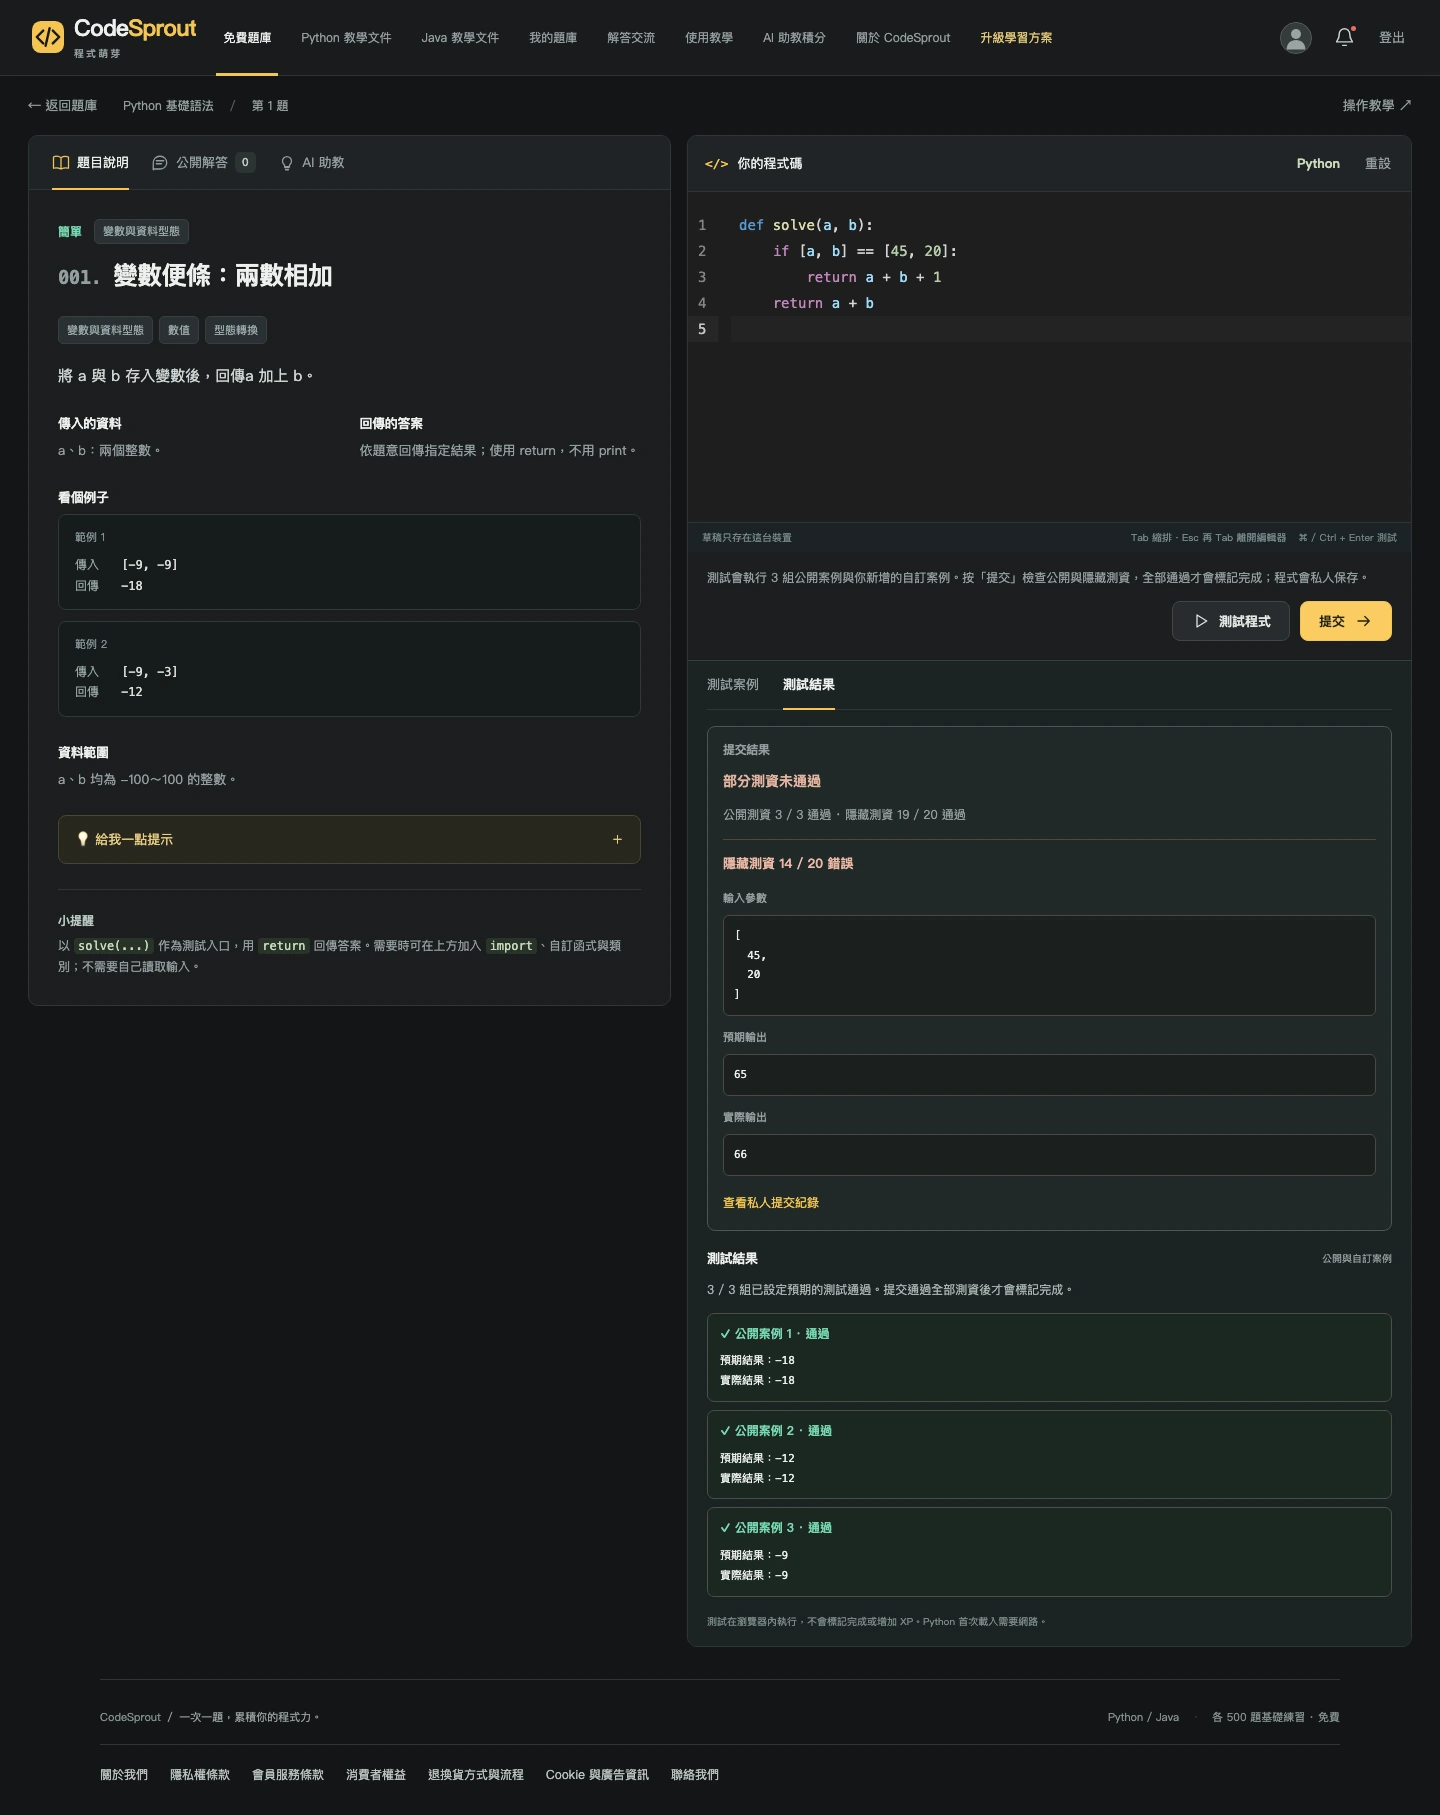The height and width of the screenshot is (1815, 1440).
Task: Click 升級學習方案 link
Action: click(1016, 38)
